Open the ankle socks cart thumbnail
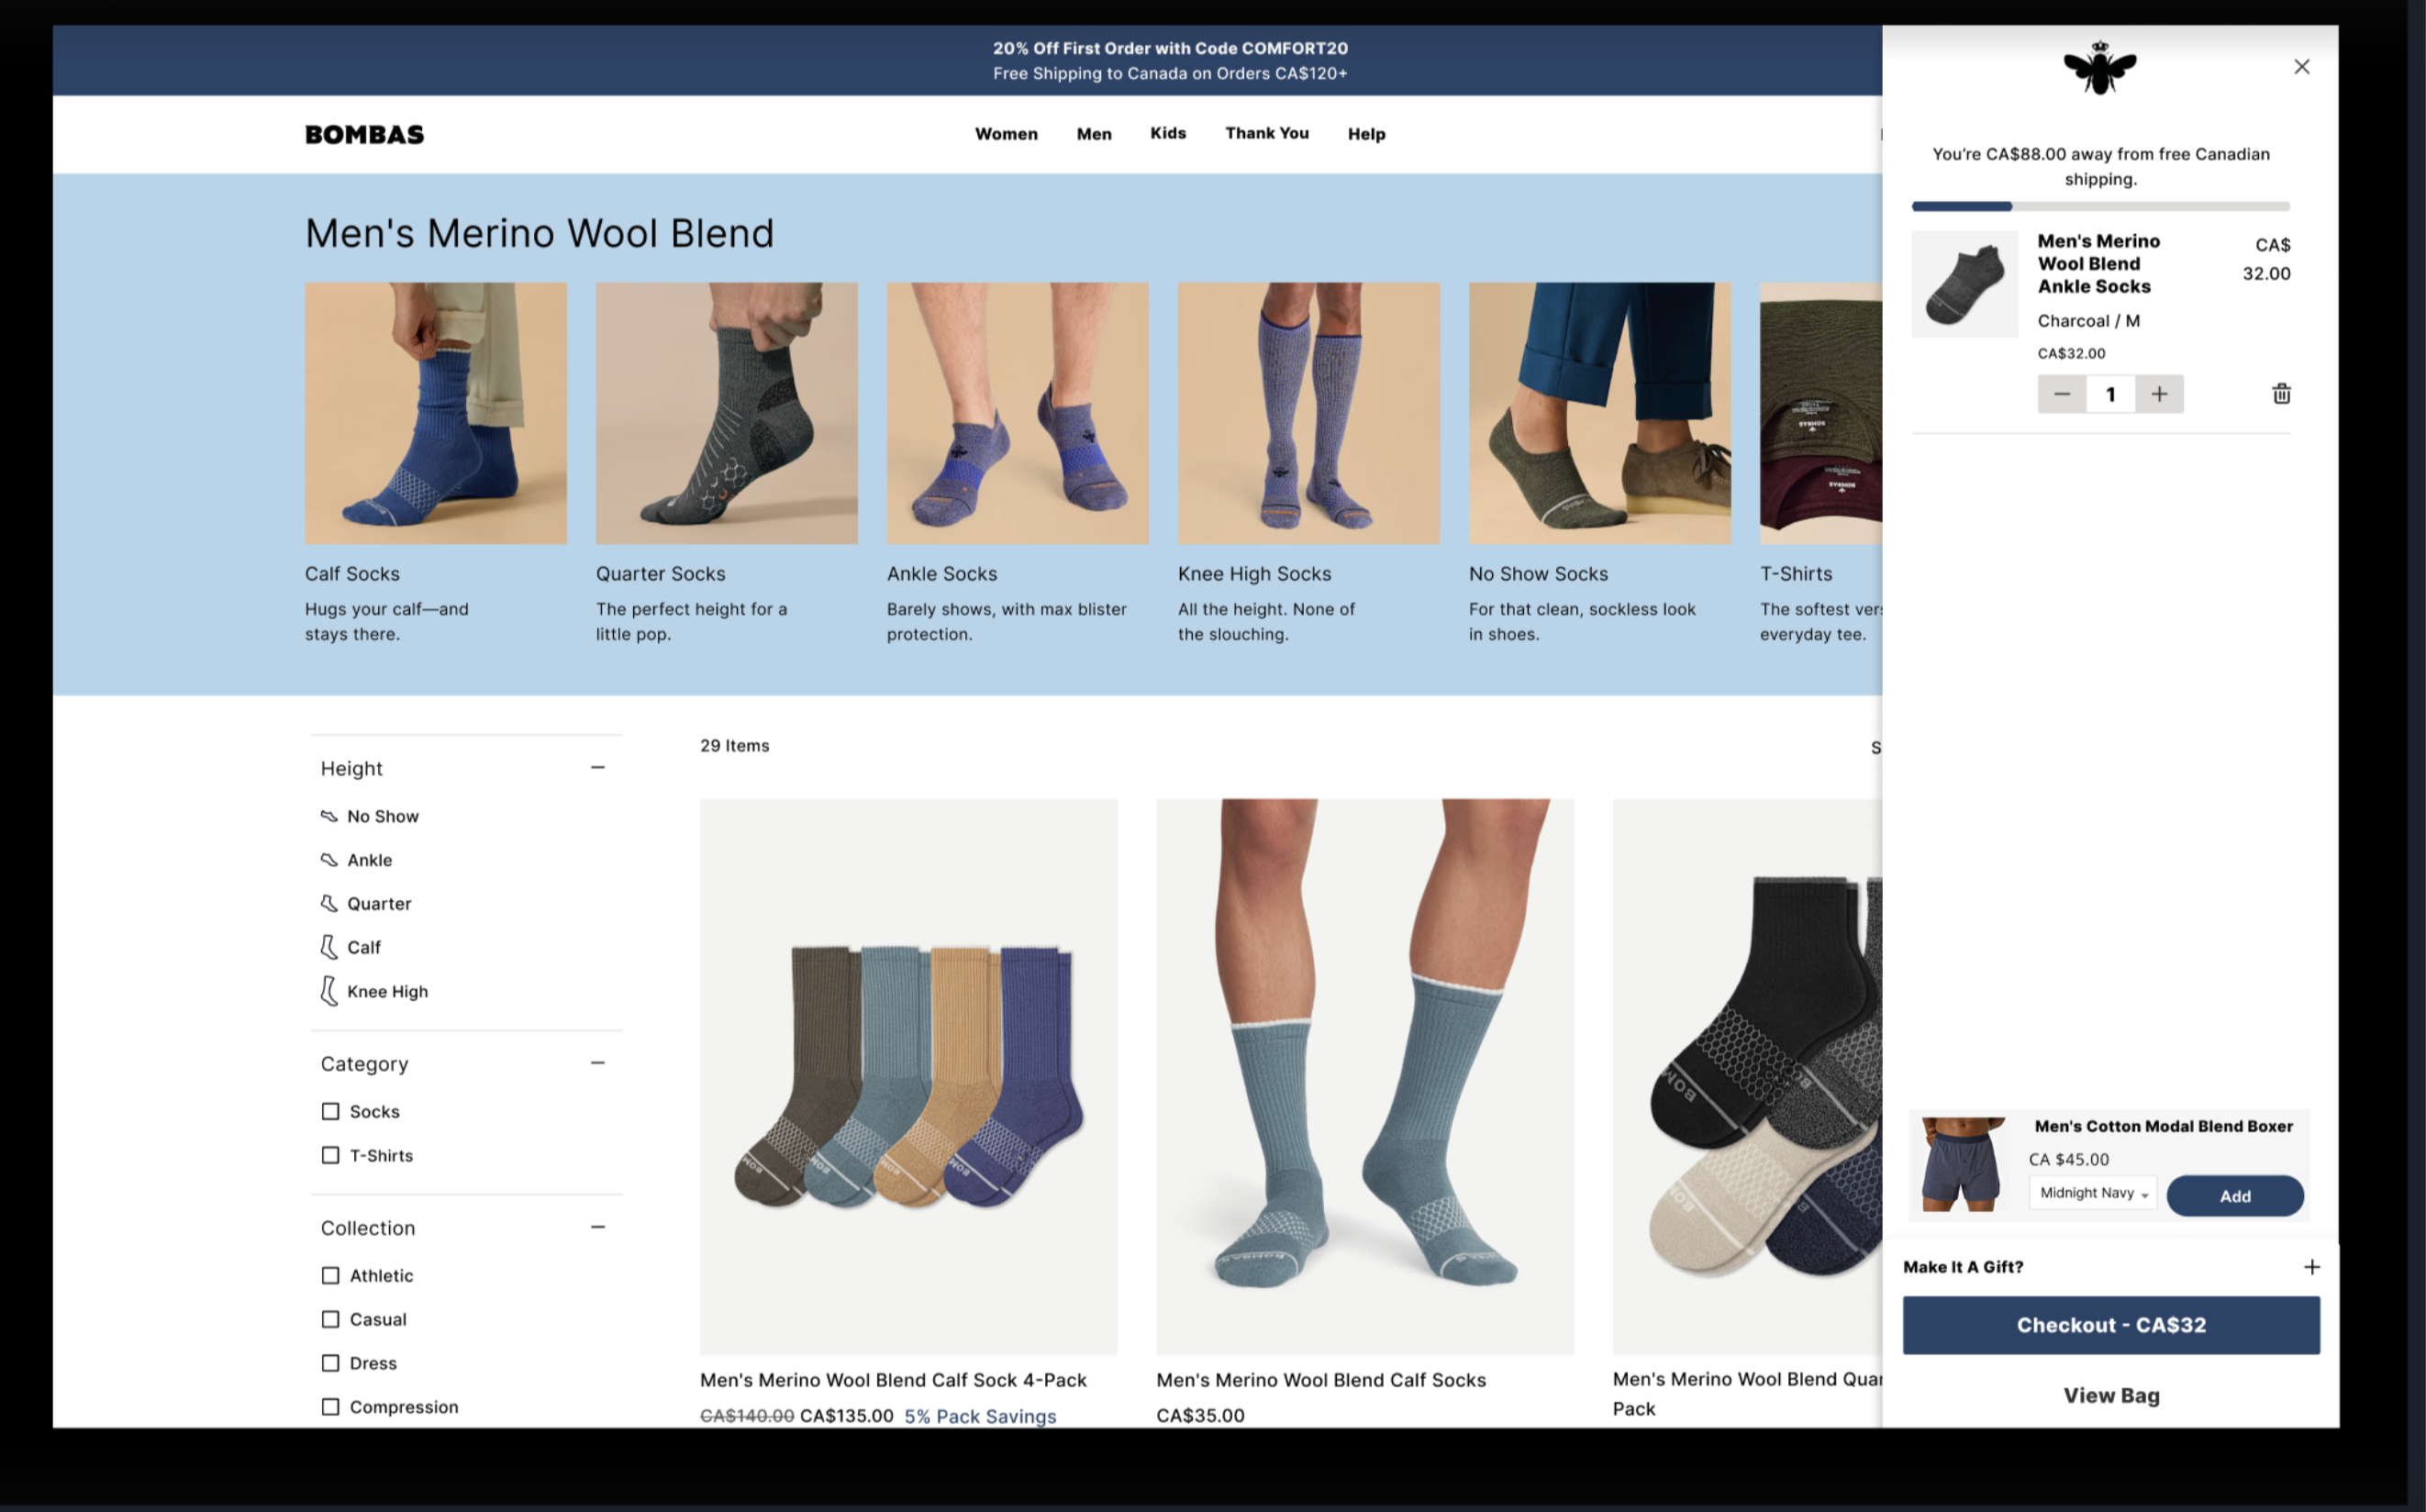This screenshot has height=1512, width=2426. 1964,284
